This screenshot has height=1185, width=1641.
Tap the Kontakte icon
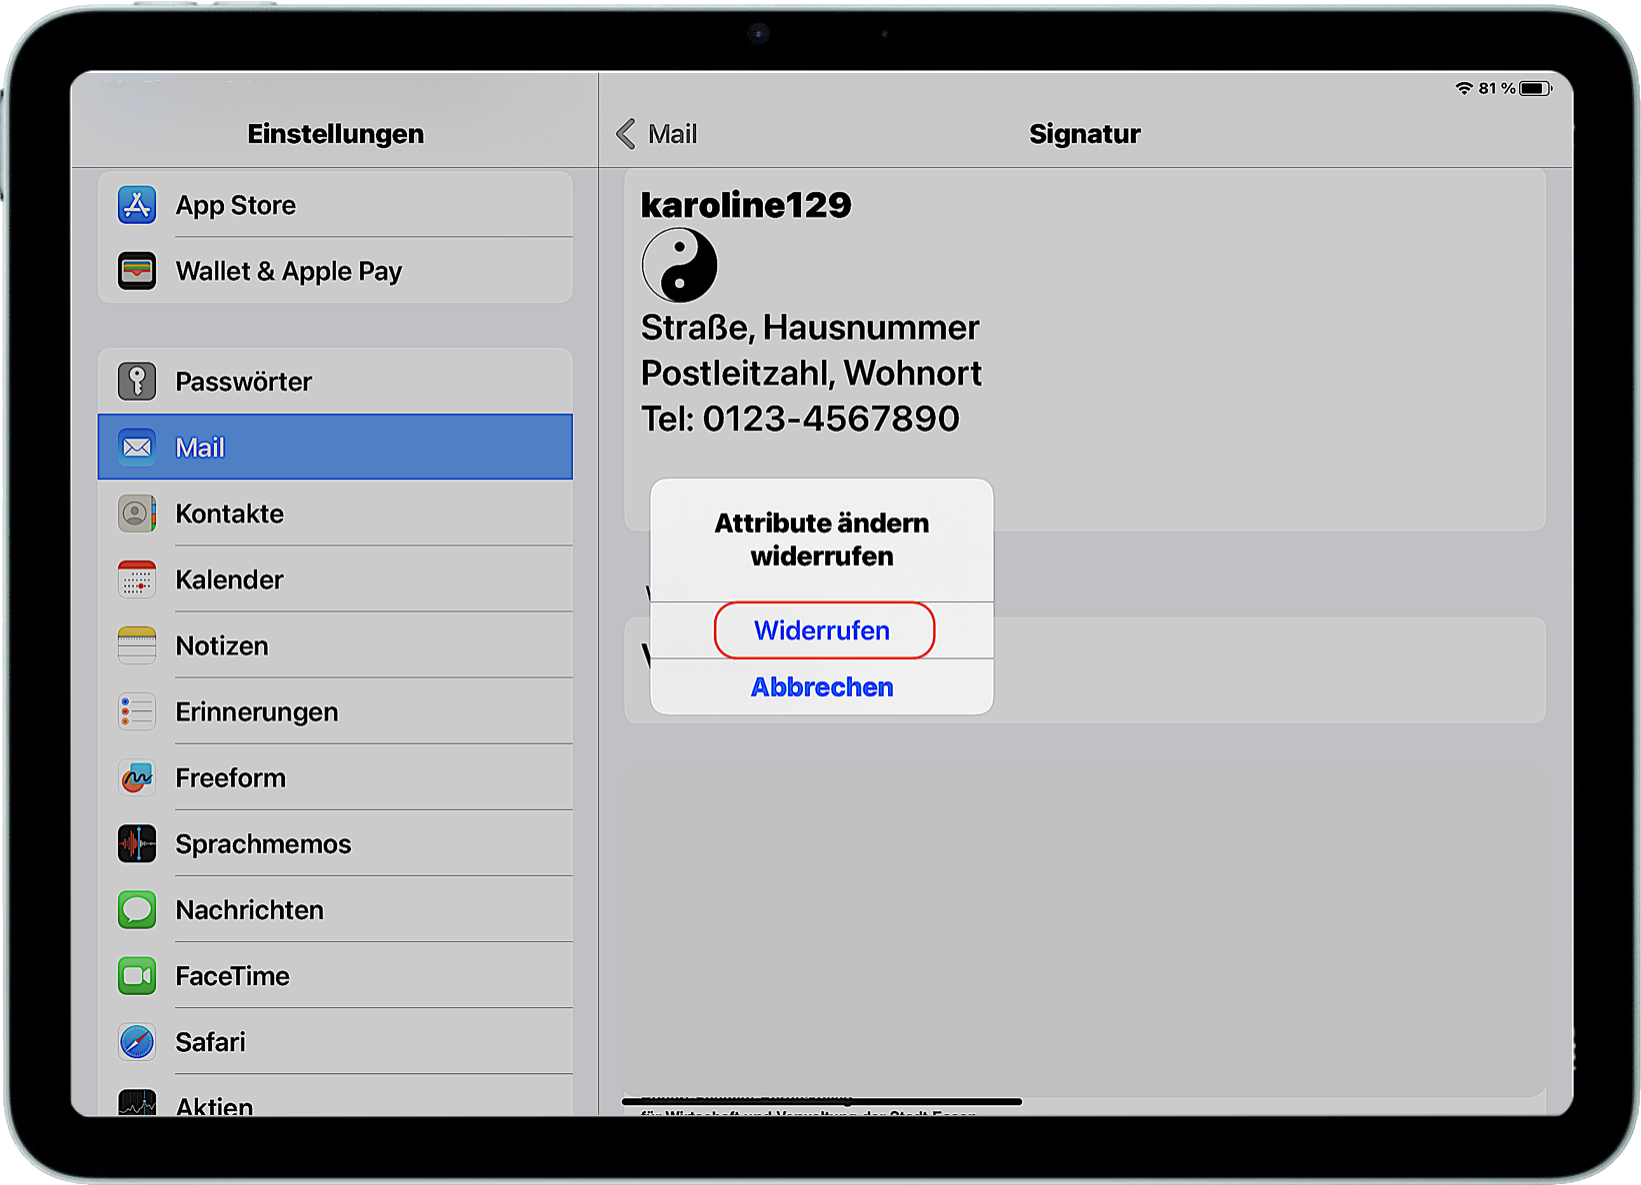click(x=137, y=513)
